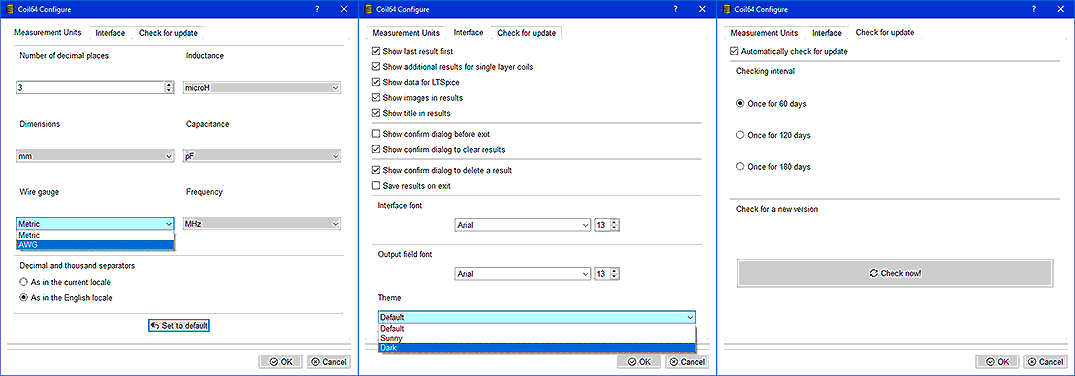Select Measurement Units tab in the right window
The image size is (1075, 376).
tap(764, 33)
